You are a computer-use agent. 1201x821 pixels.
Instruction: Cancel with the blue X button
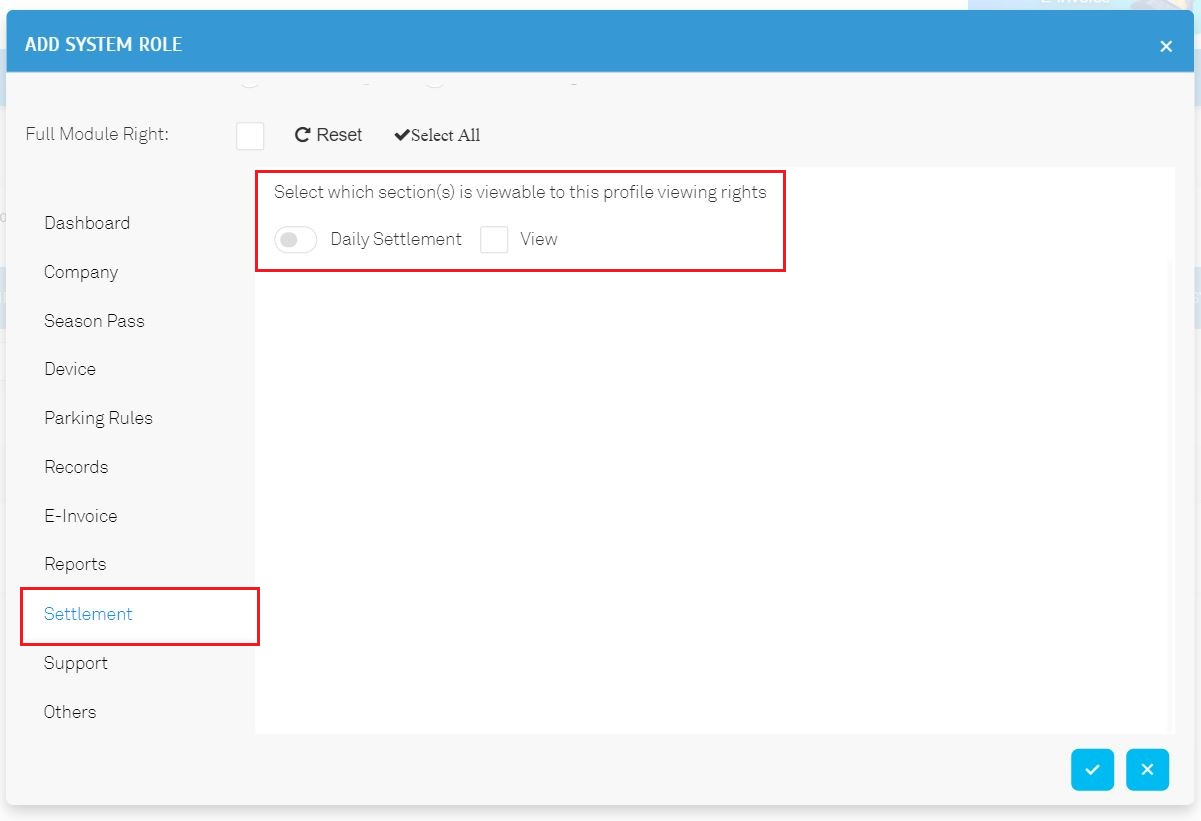pyautogui.click(x=1147, y=769)
